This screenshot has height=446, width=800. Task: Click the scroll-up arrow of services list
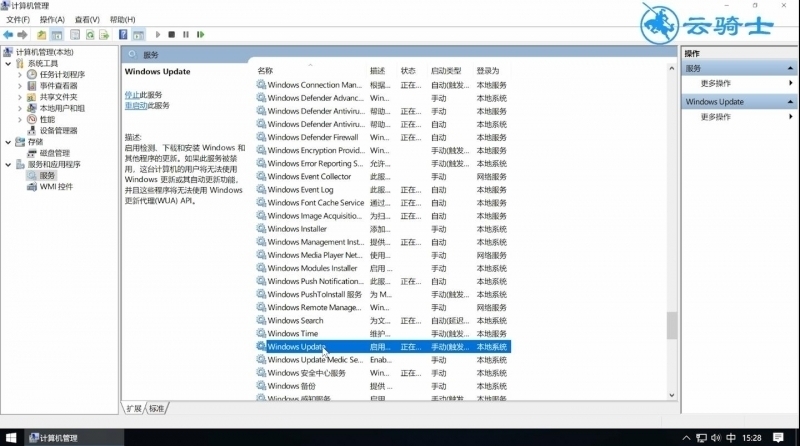tap(672, 69)
